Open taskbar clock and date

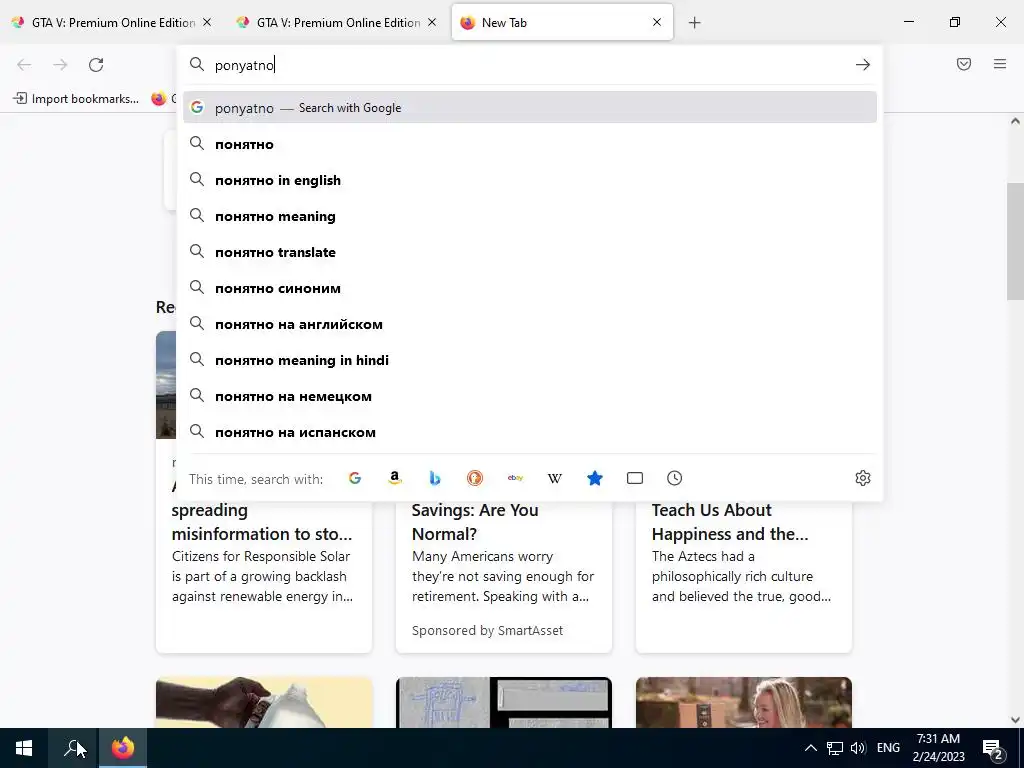point(938,748)
